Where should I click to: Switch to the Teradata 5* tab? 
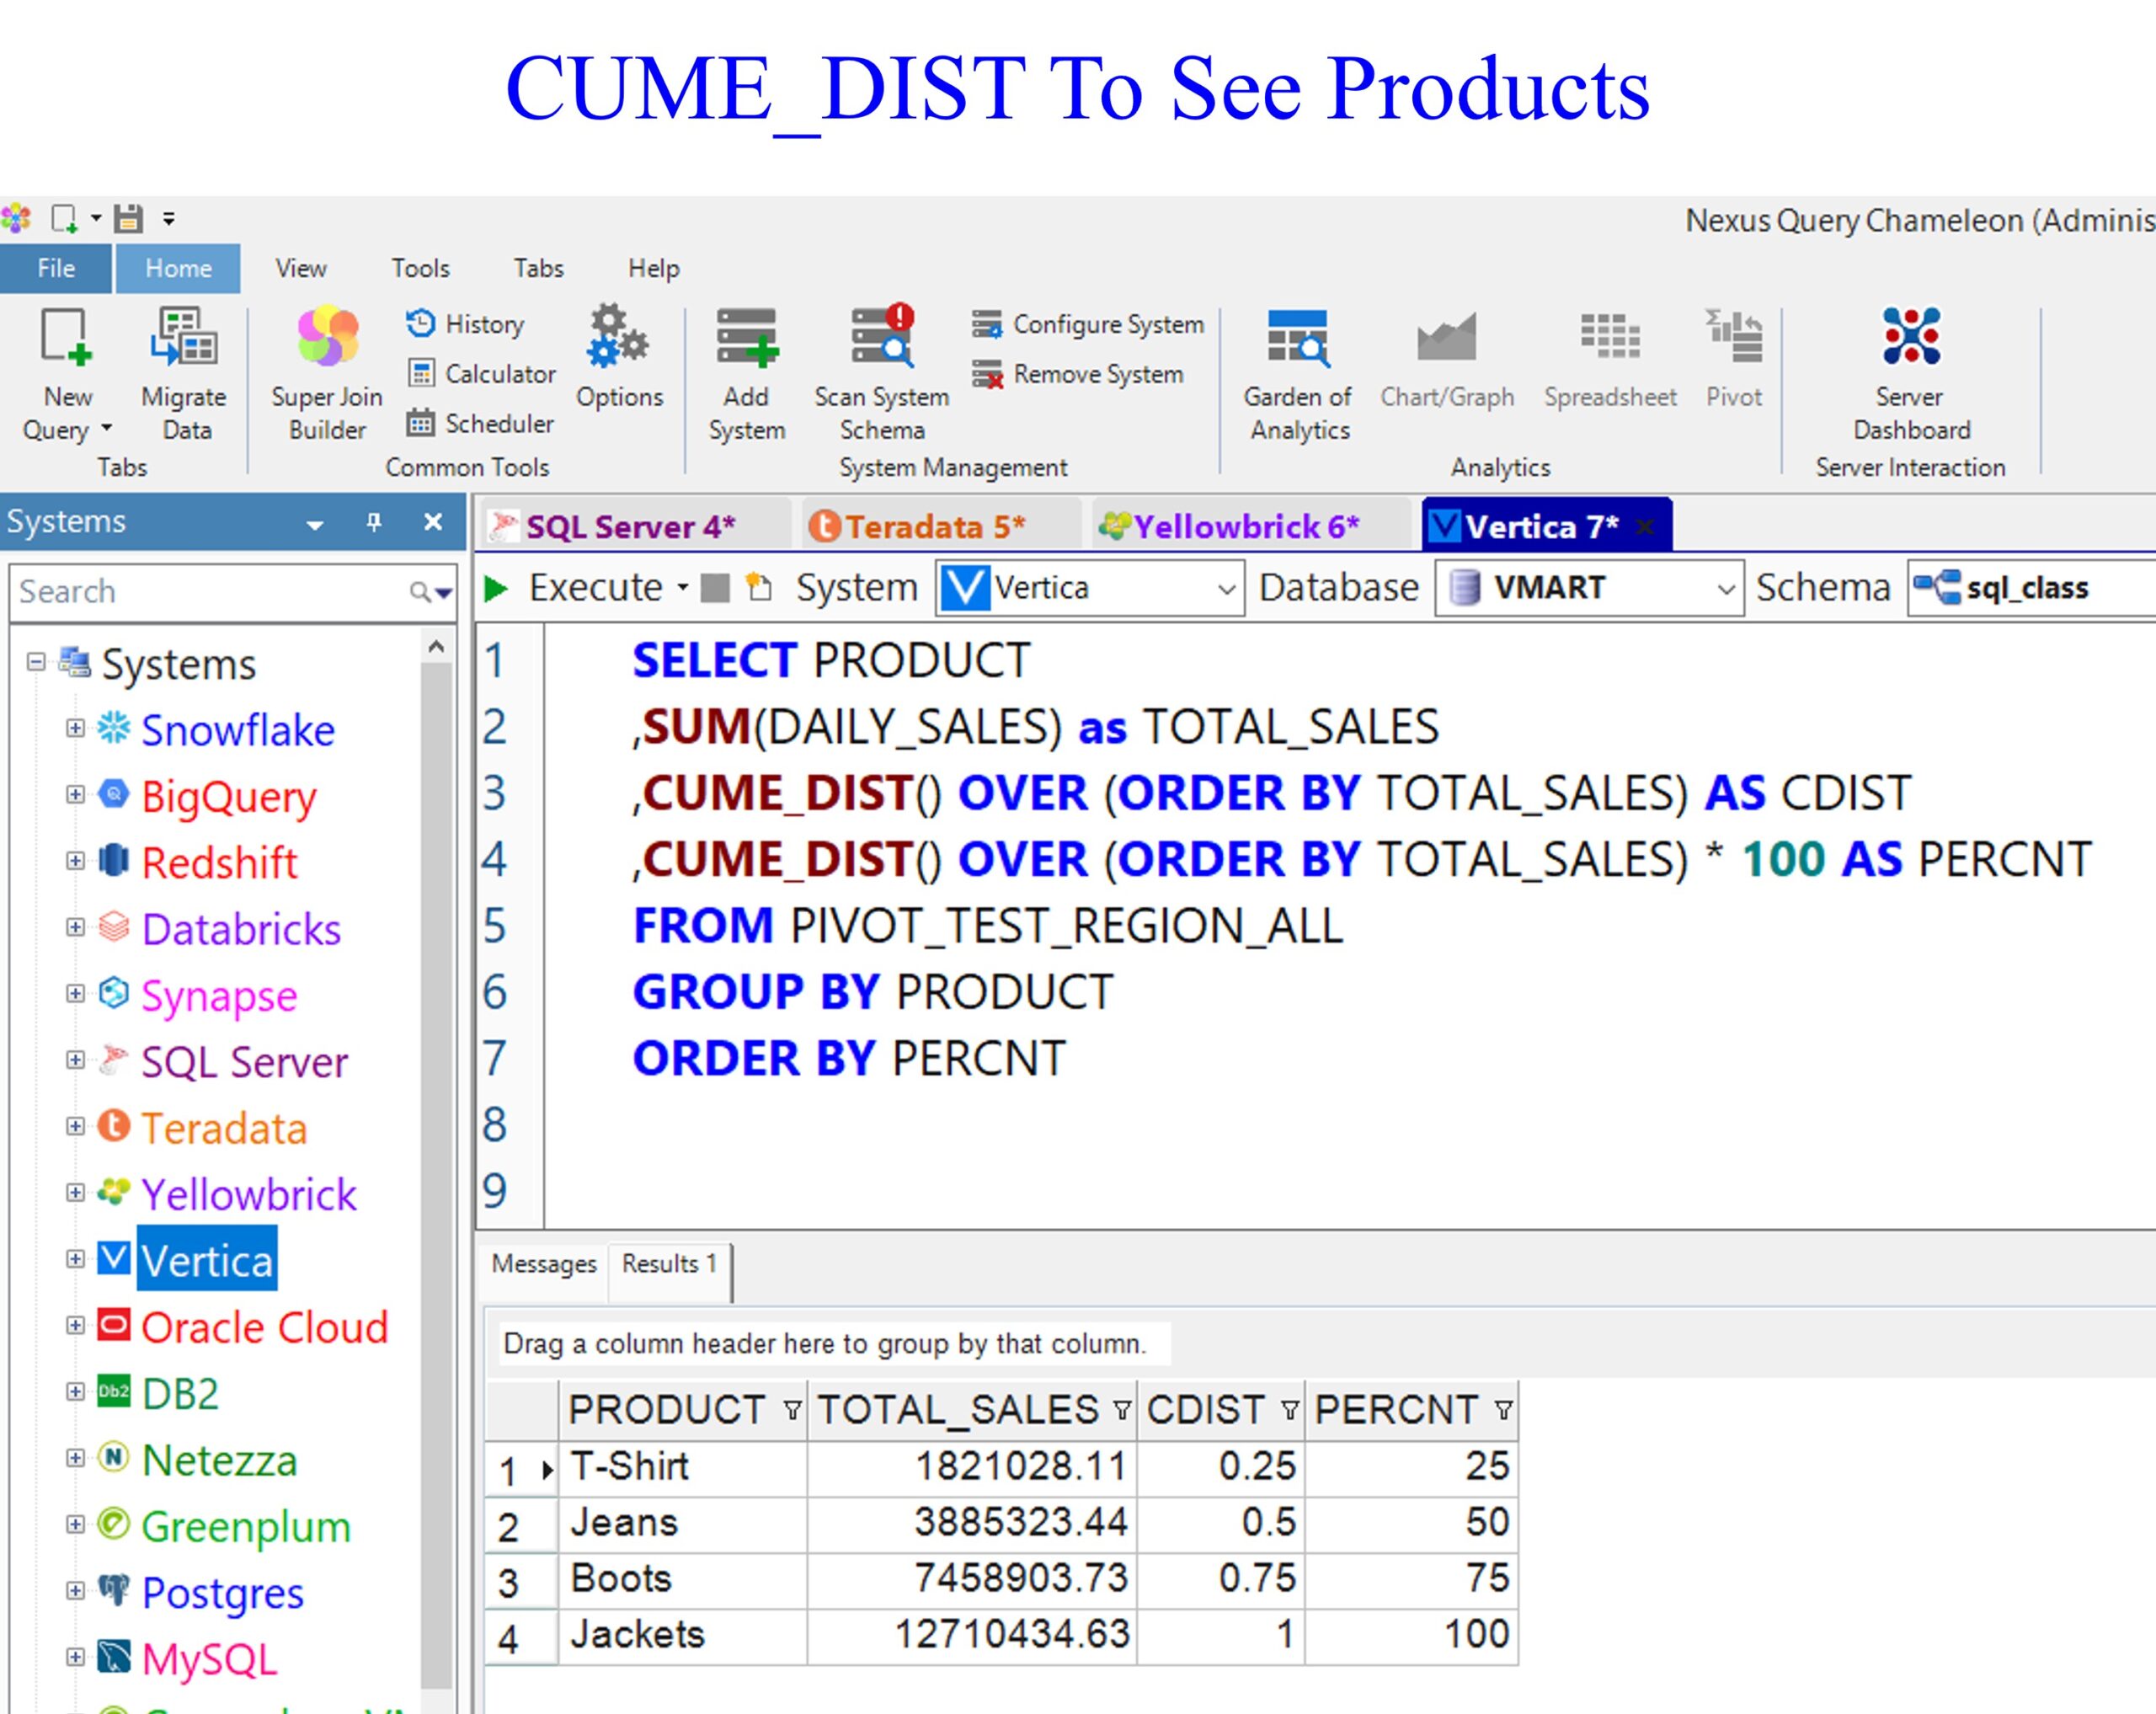[920, 526]
